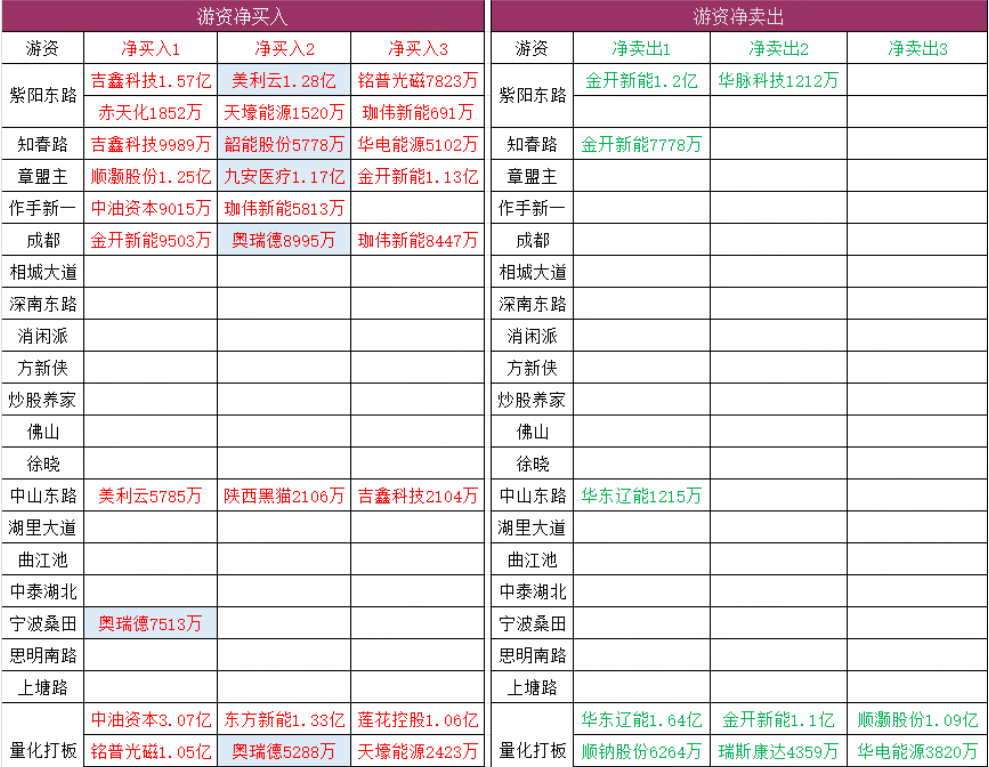Click 作手新一 row label in 游资净买入 table
The image size is (989, 767).
coord(43,208)
